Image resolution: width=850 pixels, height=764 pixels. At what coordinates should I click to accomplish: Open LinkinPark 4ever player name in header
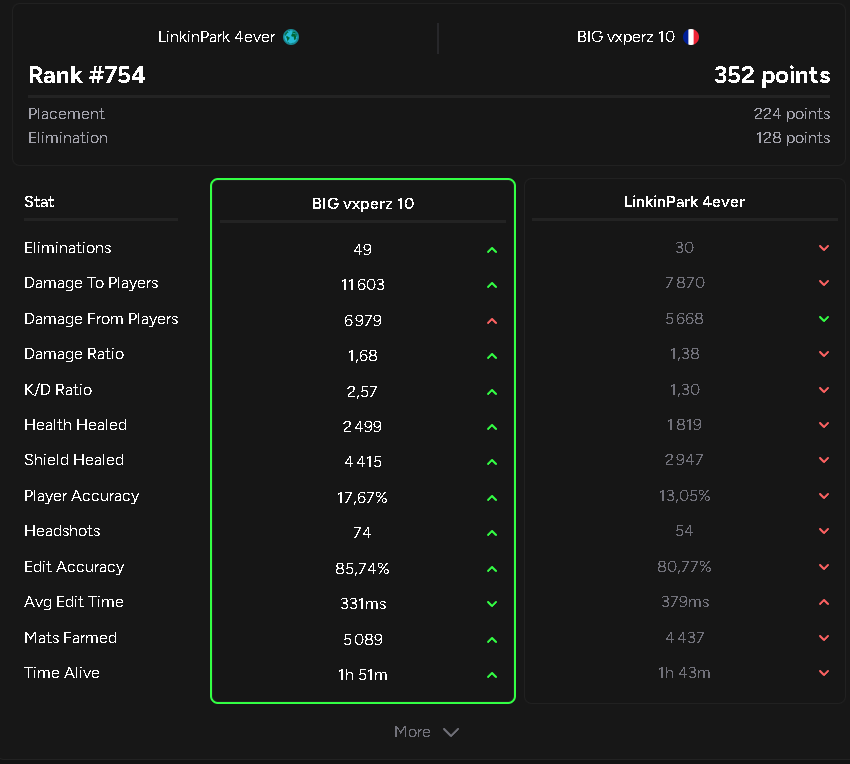[x=216, y=37]
